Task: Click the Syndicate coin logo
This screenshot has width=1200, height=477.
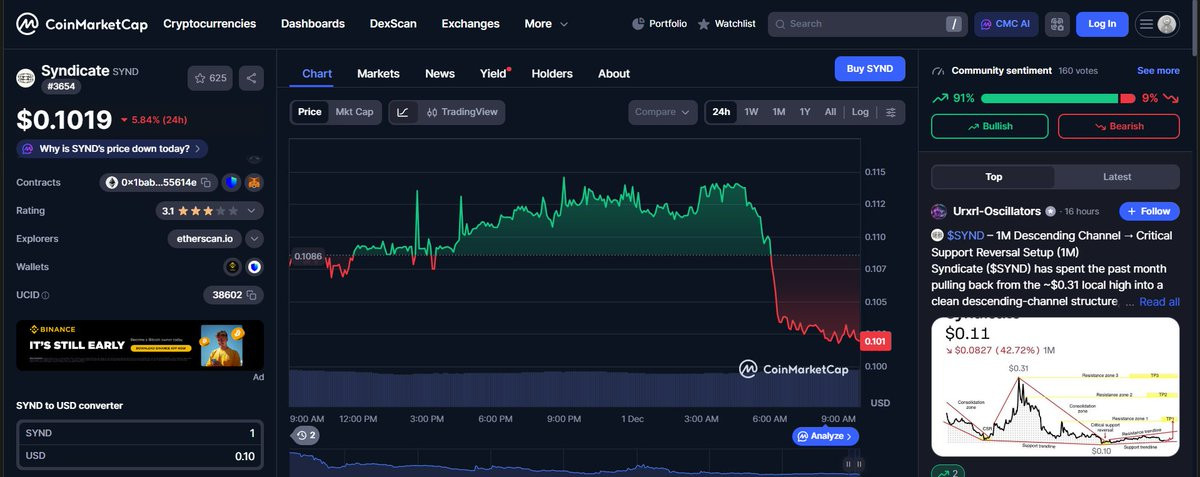Action: click(x=27, y=77)
